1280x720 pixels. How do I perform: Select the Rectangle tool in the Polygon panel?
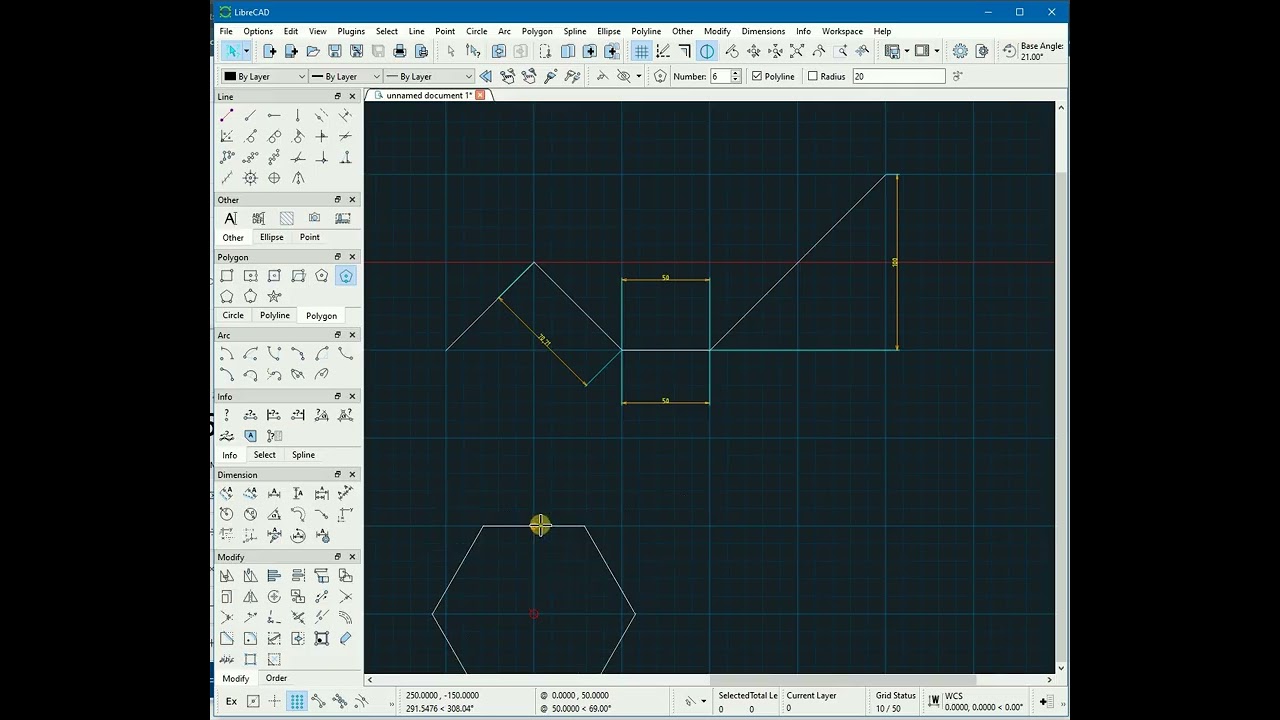[x=227, y=276]
